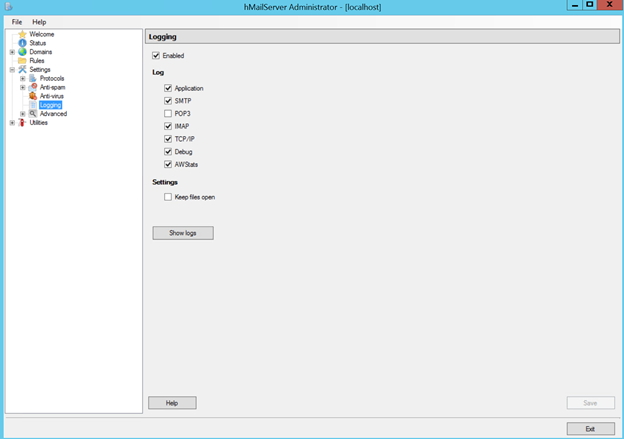
Task: Click the Show logs button
Action: [183, 233]
